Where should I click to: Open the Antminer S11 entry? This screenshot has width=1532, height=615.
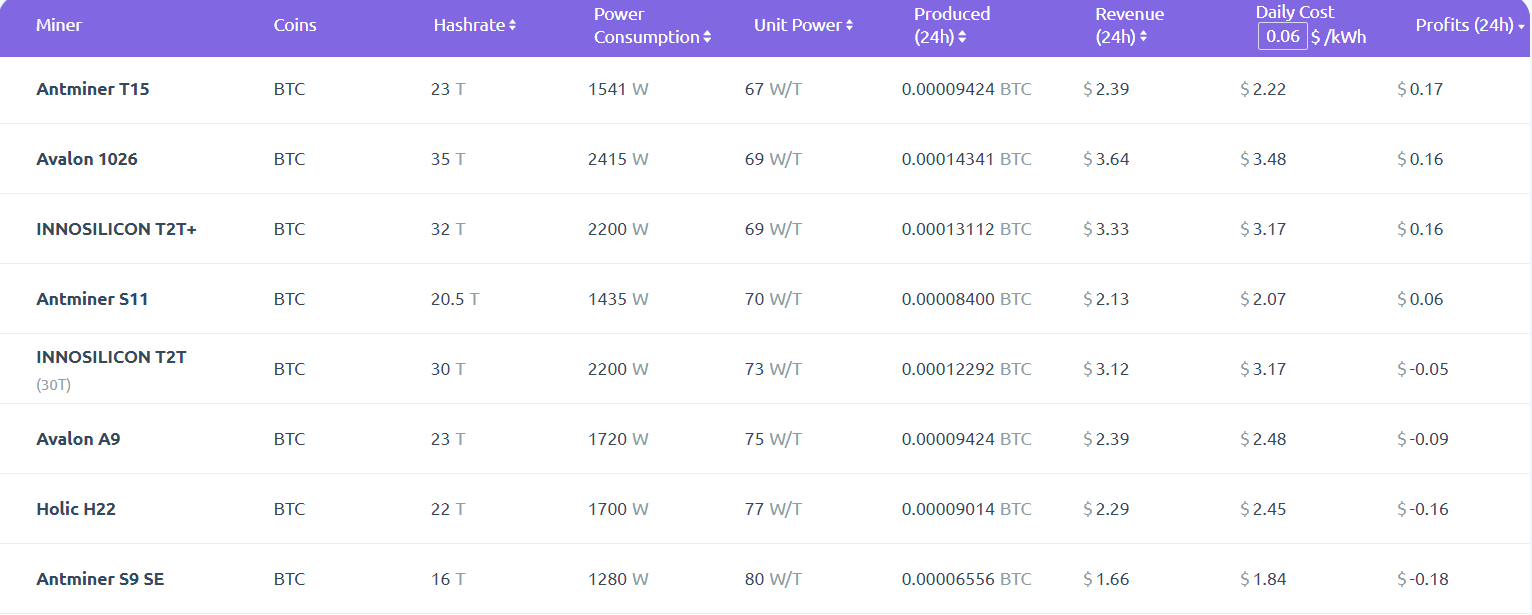(92, 299)
